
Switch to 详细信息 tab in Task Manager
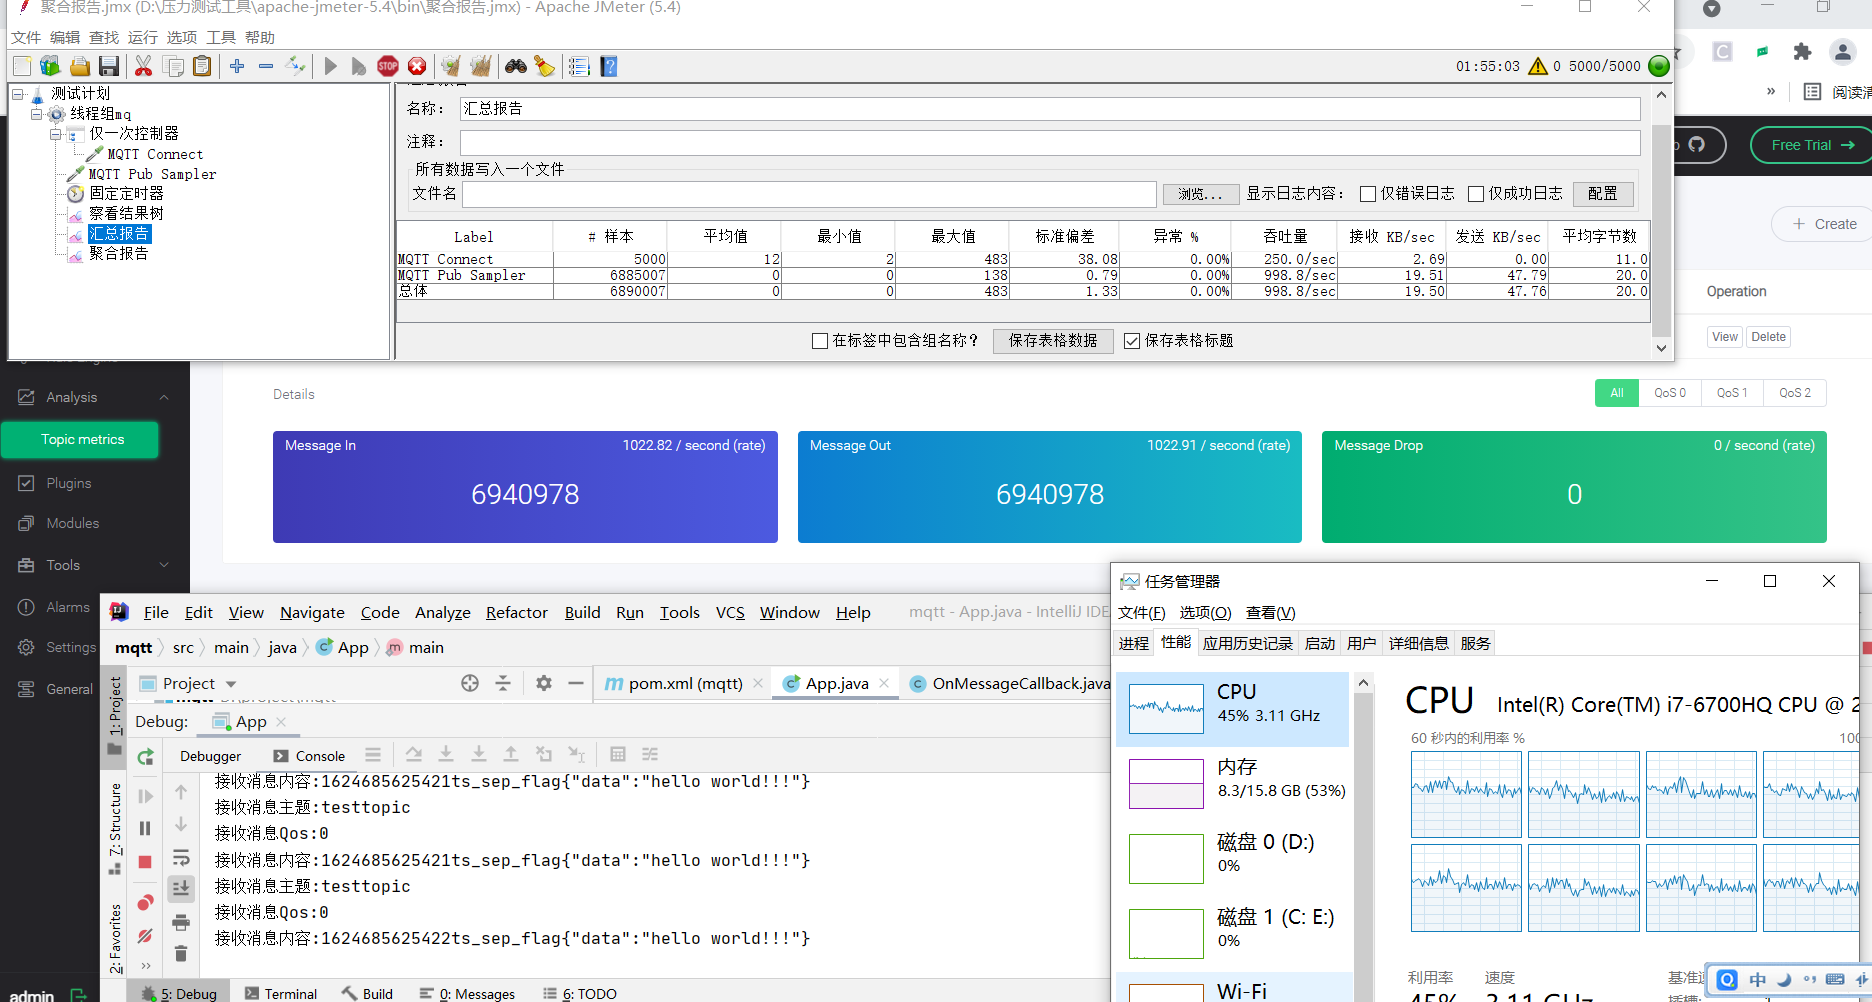click(1418, 643)
